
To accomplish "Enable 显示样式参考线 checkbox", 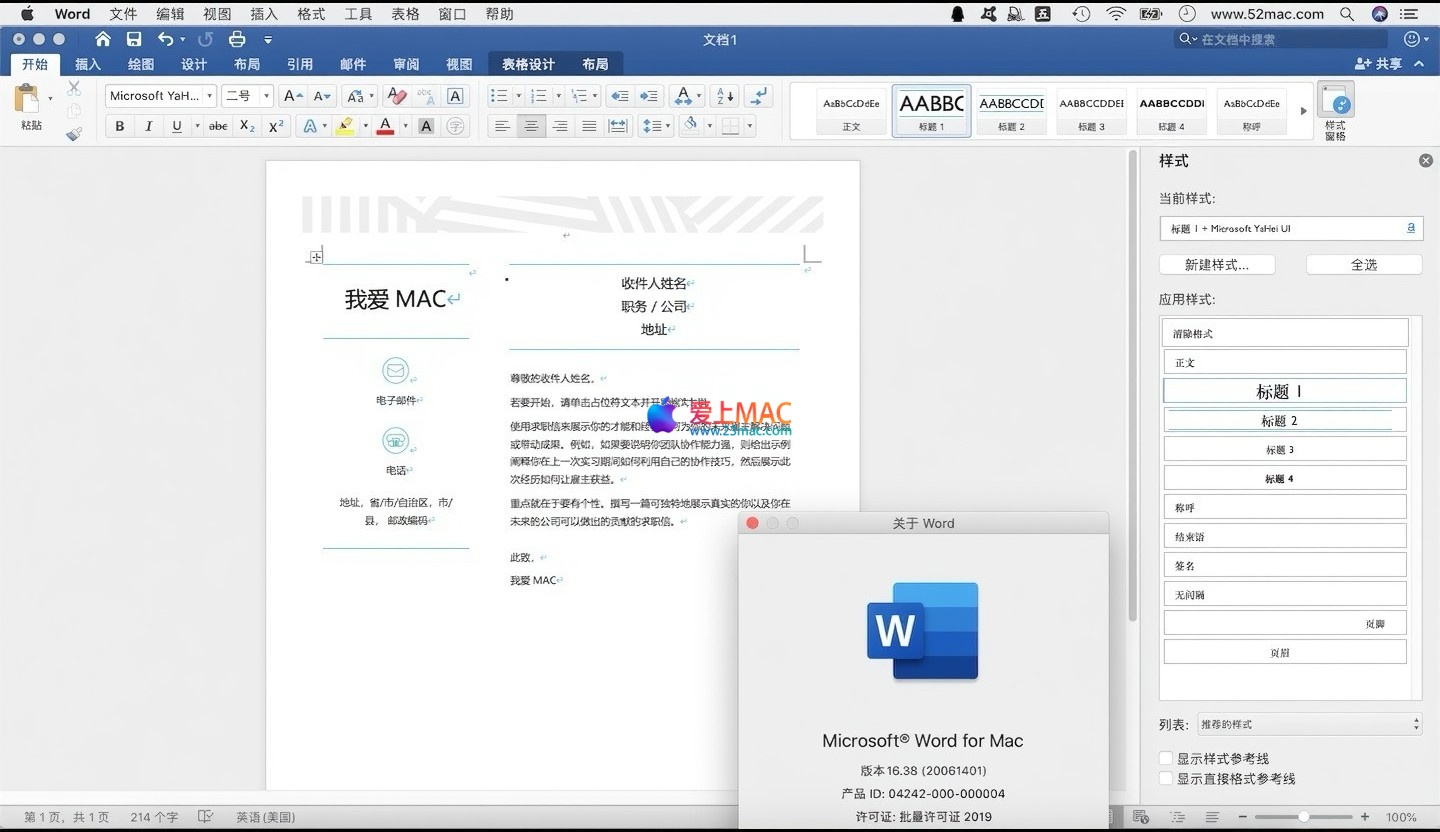I will pos(1166,759).
